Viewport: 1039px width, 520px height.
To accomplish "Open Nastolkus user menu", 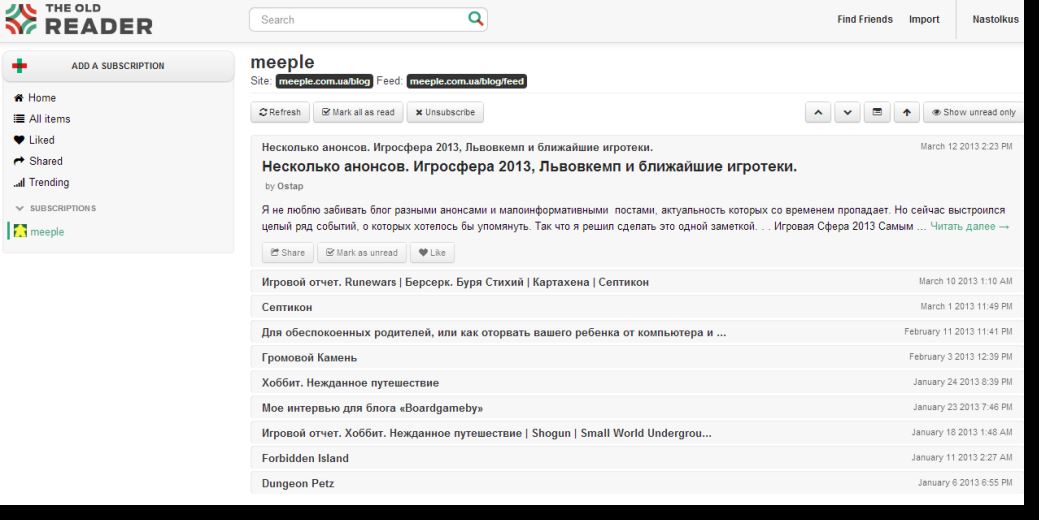I will click(995, 19).
